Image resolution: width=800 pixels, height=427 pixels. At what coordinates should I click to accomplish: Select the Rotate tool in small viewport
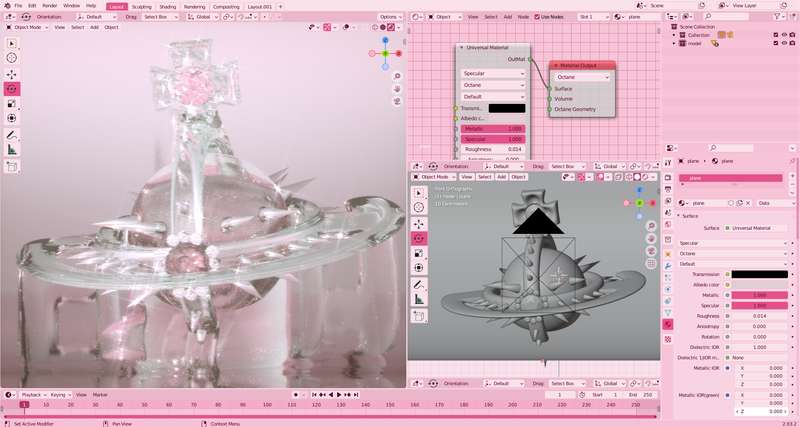point(419,238)
